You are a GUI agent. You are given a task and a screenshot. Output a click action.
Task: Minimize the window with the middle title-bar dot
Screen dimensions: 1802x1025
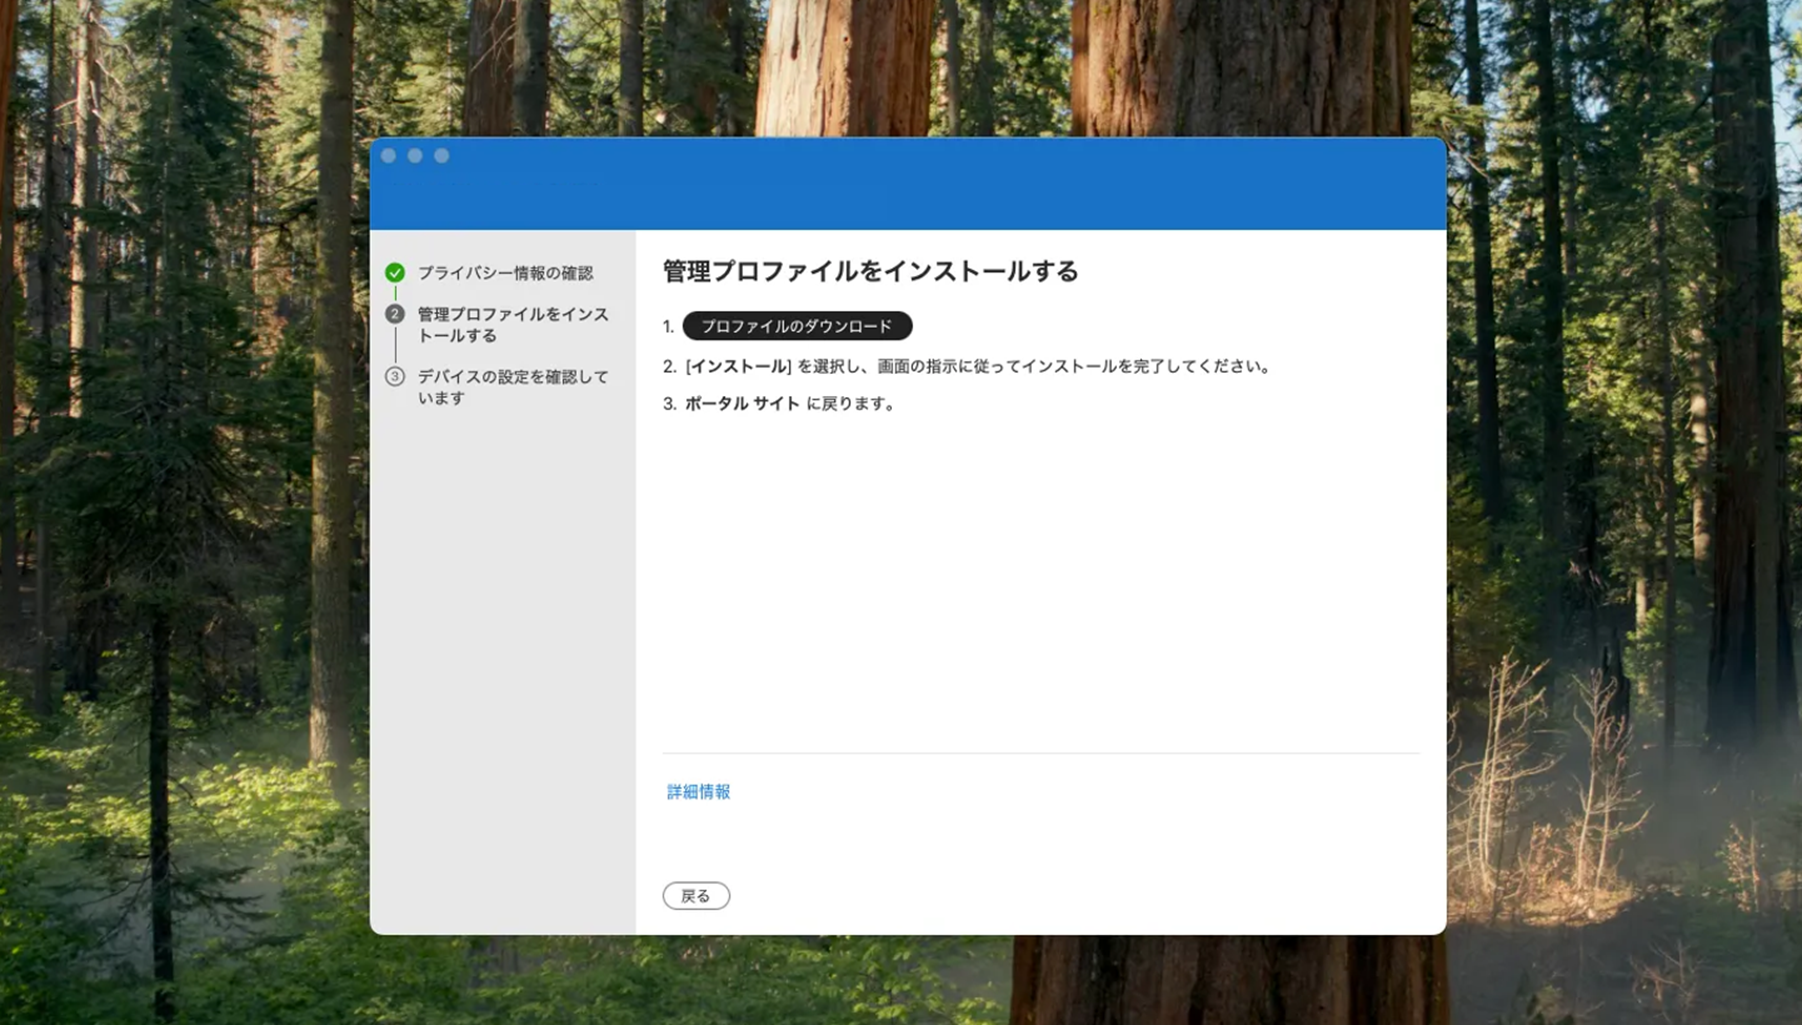(415, 156)
